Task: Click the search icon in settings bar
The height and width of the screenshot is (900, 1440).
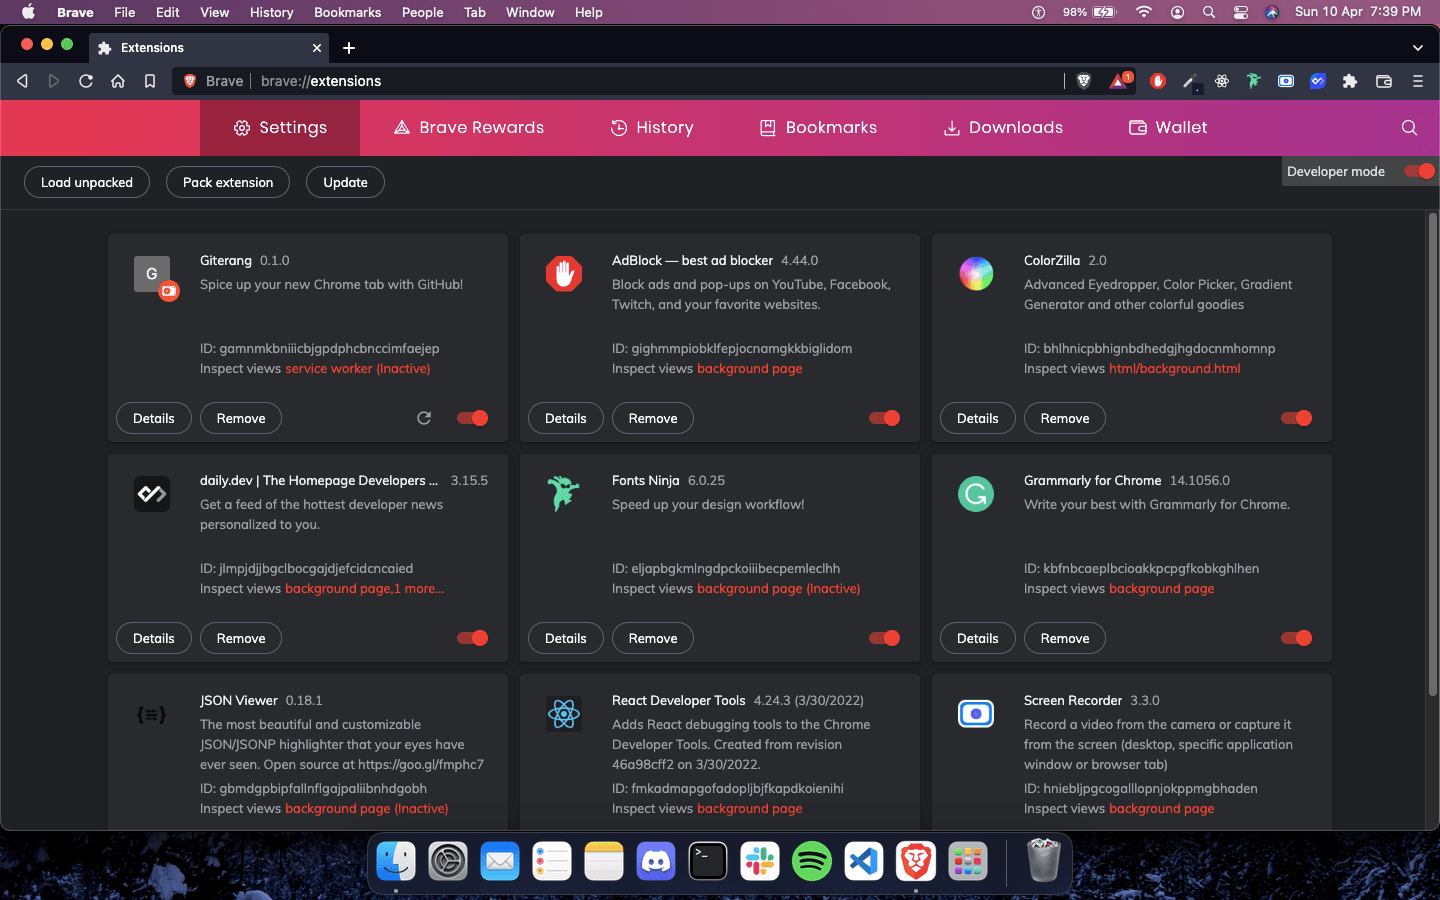Action: [x=1409, y=127]
